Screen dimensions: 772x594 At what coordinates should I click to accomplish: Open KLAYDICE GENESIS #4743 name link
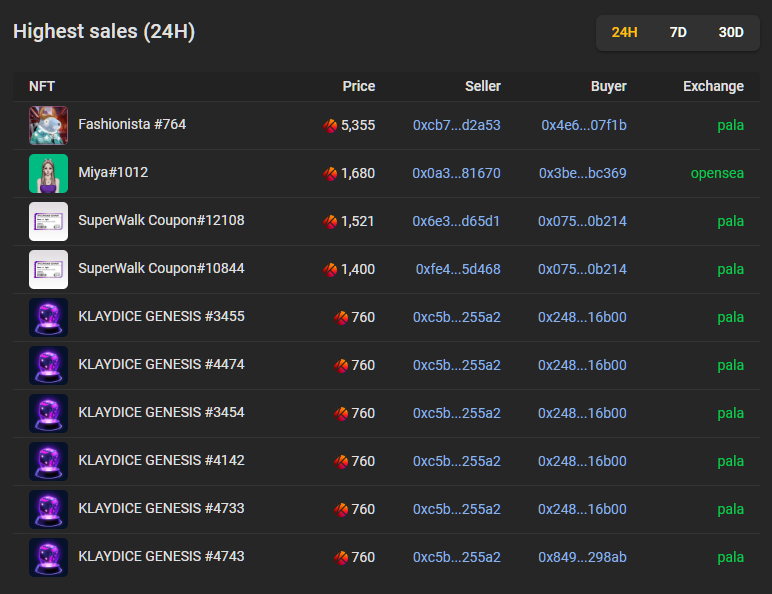[x=161, y=557]
